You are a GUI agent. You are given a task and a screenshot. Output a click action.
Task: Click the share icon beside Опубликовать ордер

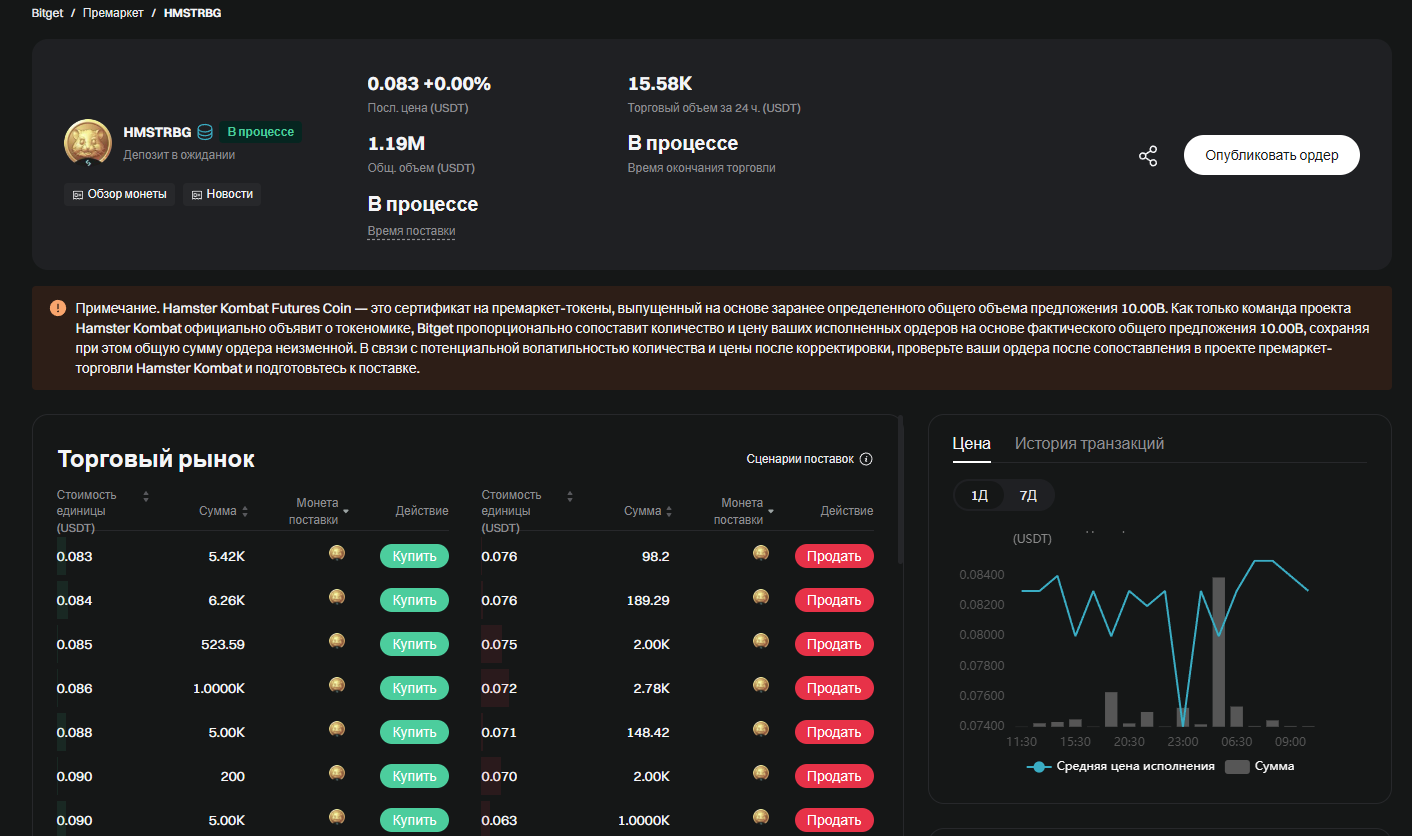point(1148,156)
